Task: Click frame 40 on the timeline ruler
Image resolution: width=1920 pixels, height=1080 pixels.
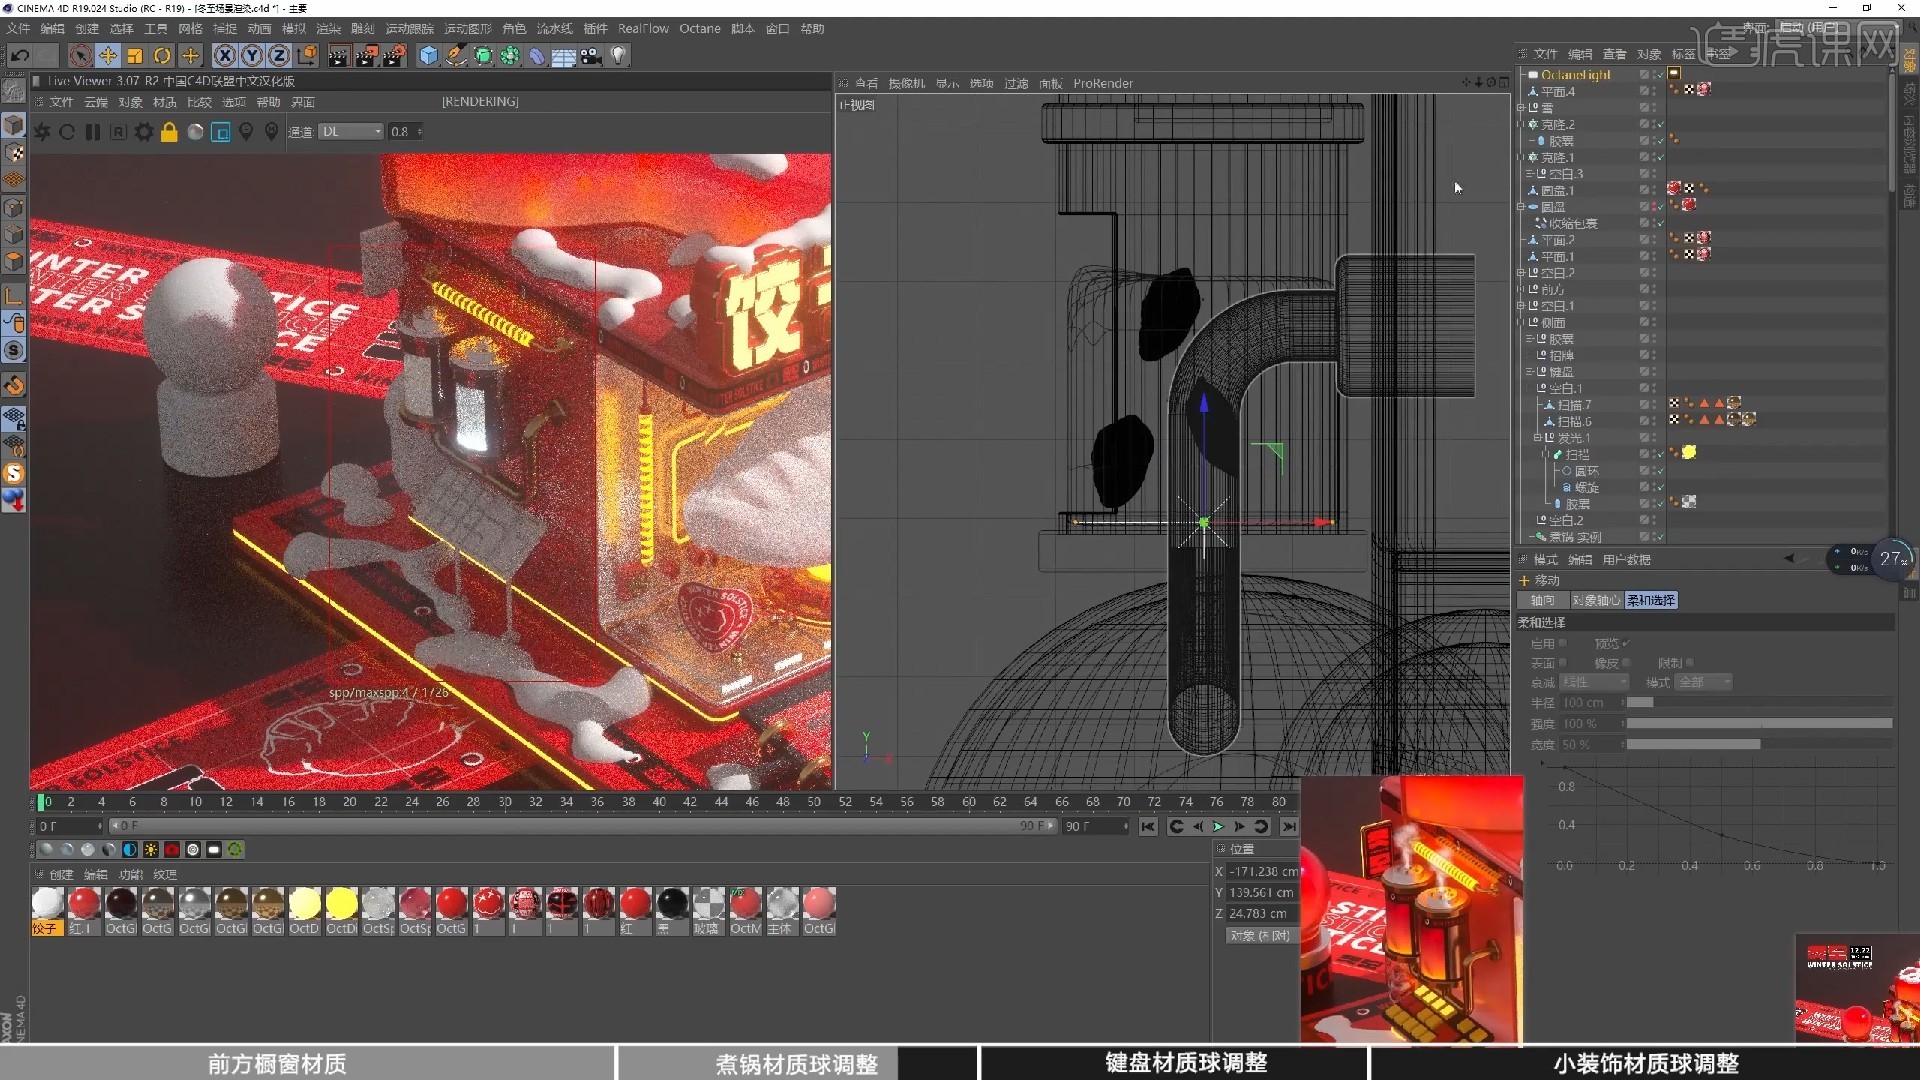Action: click(658, 802)
